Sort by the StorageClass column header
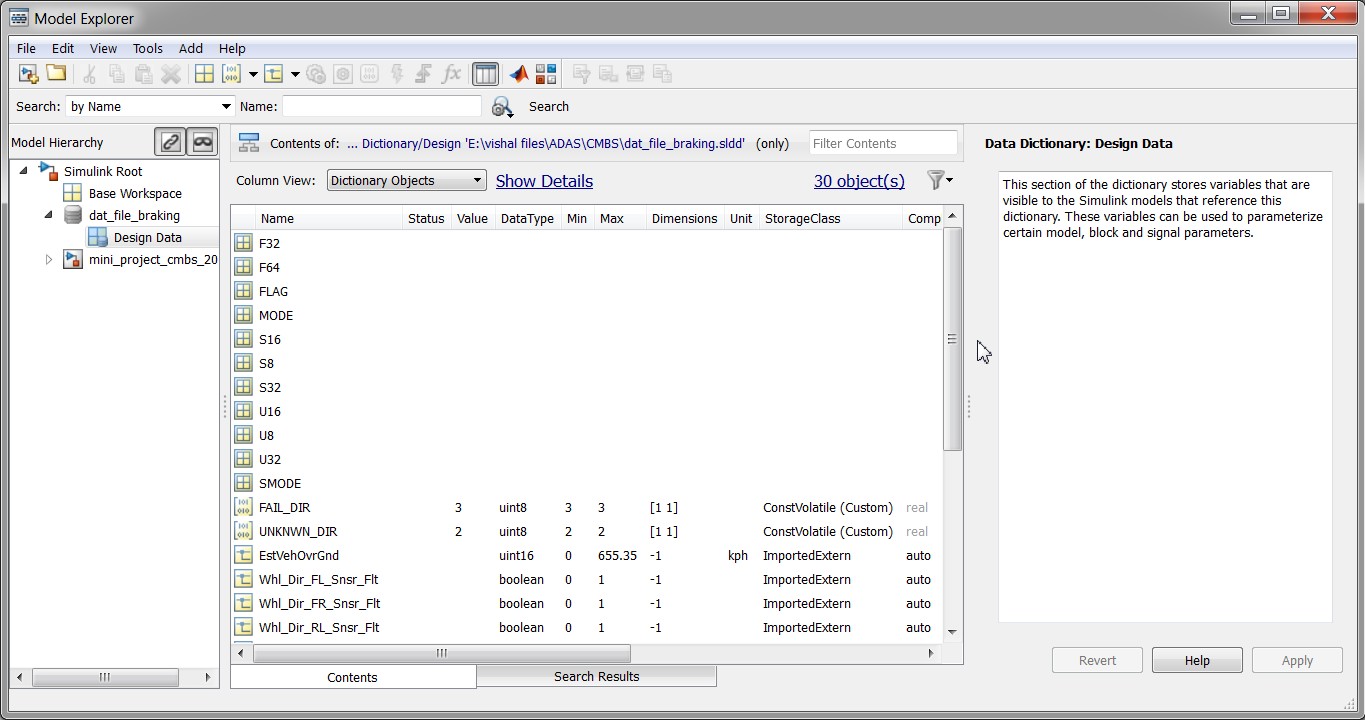The image size is (1365, 720). point(831,218)
